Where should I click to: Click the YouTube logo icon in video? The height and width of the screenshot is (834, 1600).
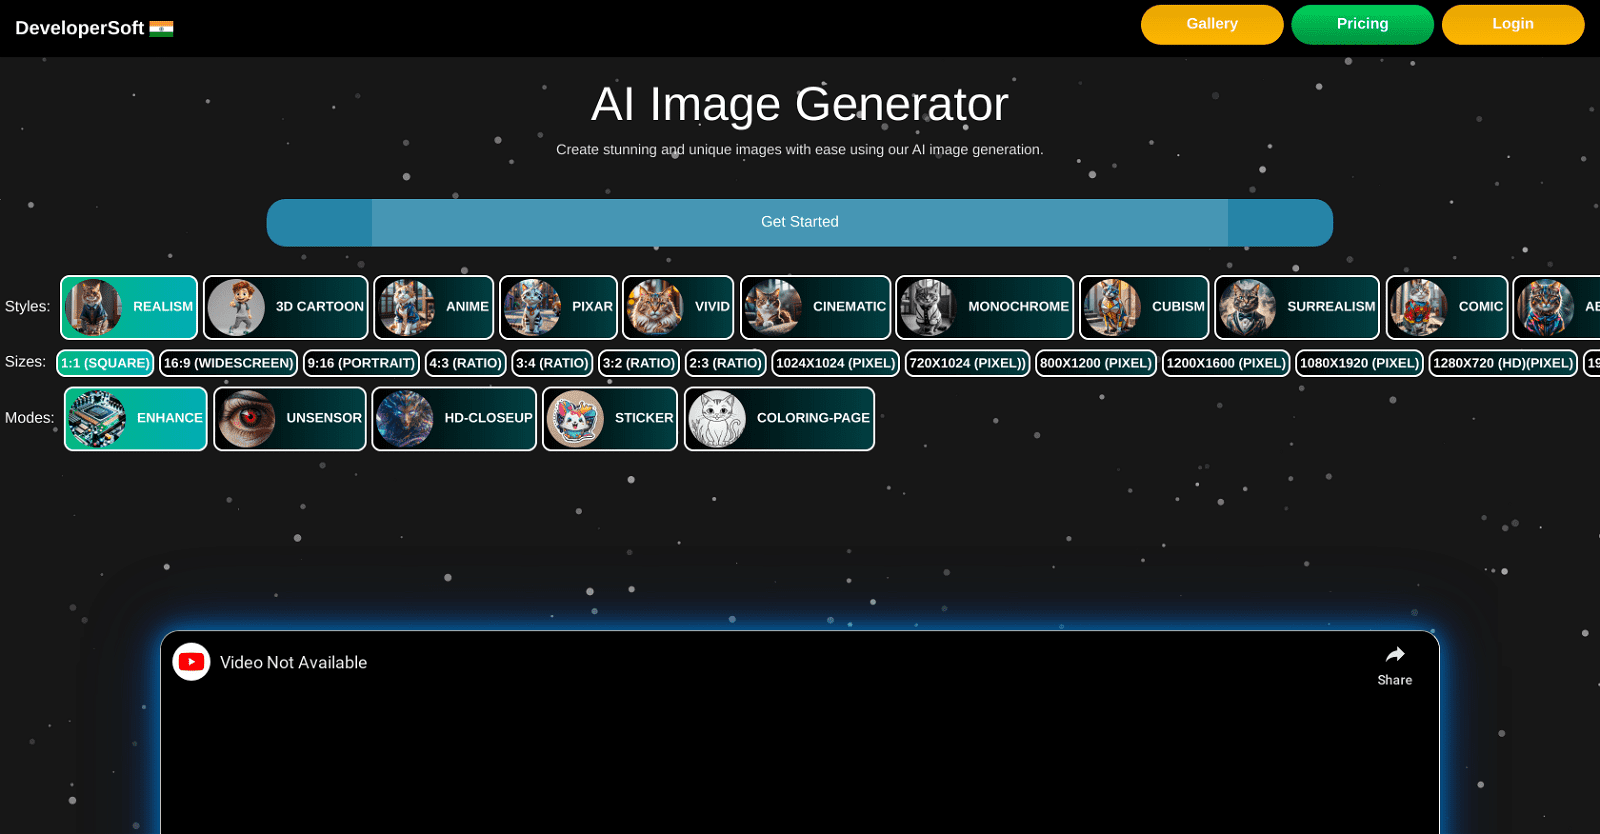[x=191, y=662]
